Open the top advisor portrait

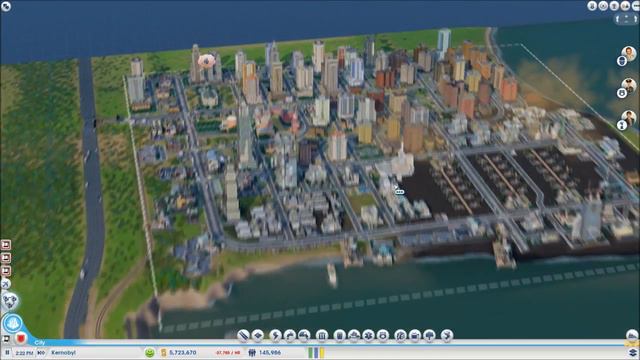click(x=629, y=53)
